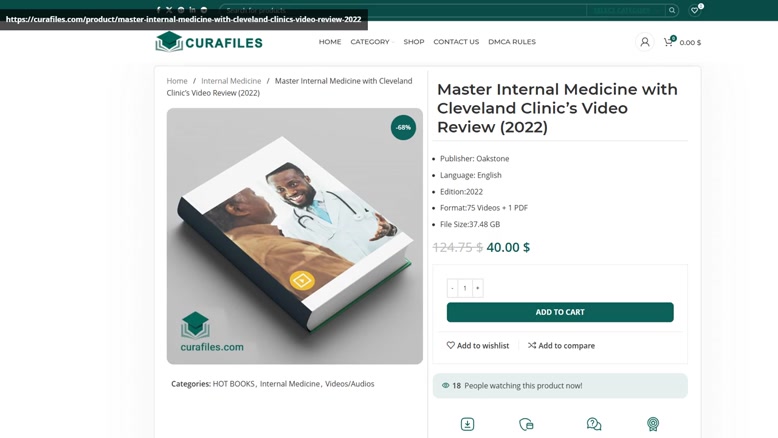Expand the Category menu dropdown
The width and height of the screenshot is (778, 438).
coord(372,42)
